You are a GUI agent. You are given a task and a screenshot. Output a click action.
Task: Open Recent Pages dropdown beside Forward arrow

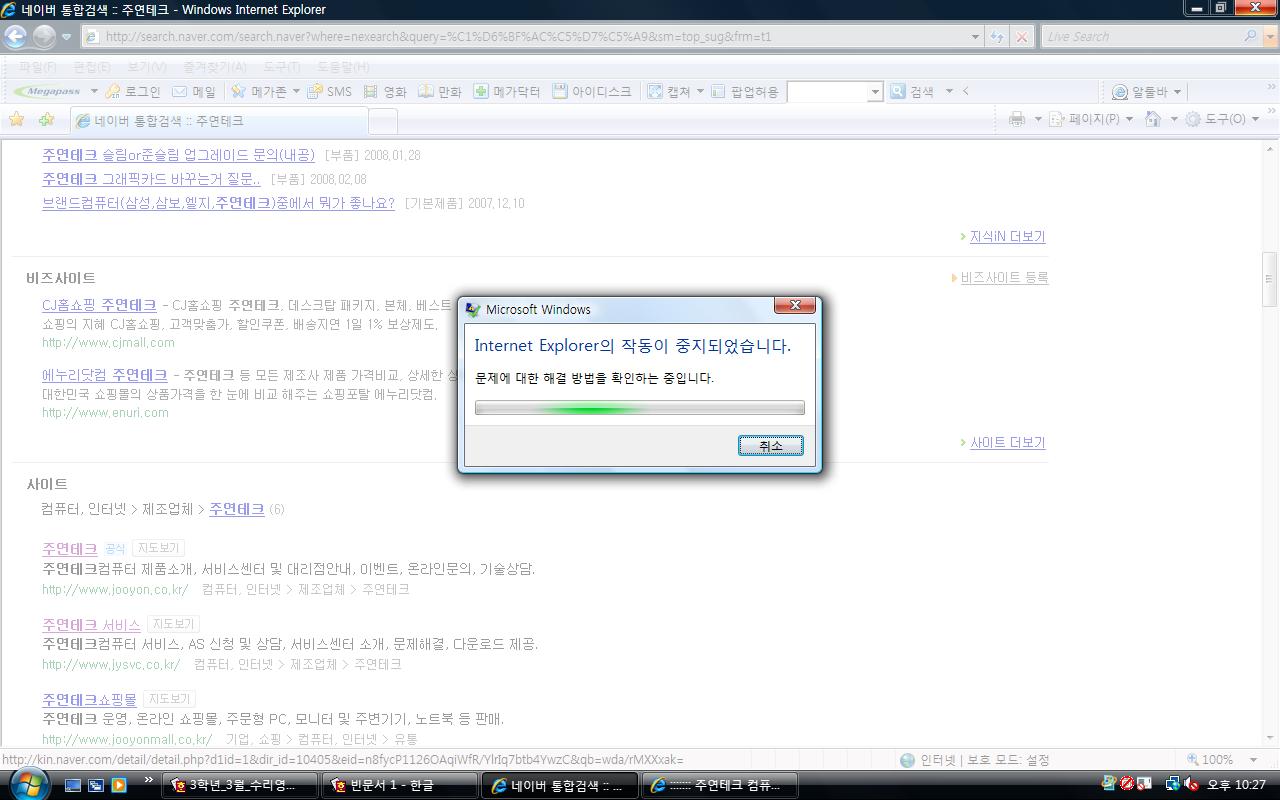coord(67,37)
